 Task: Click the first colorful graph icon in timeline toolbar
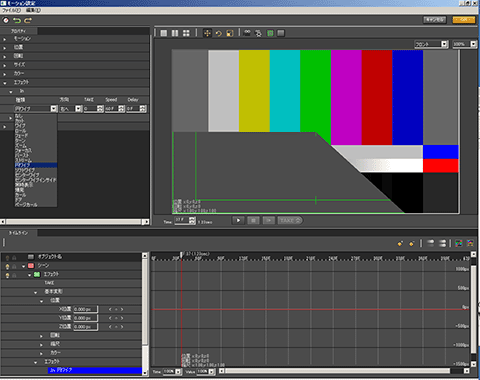coord(459,243)
